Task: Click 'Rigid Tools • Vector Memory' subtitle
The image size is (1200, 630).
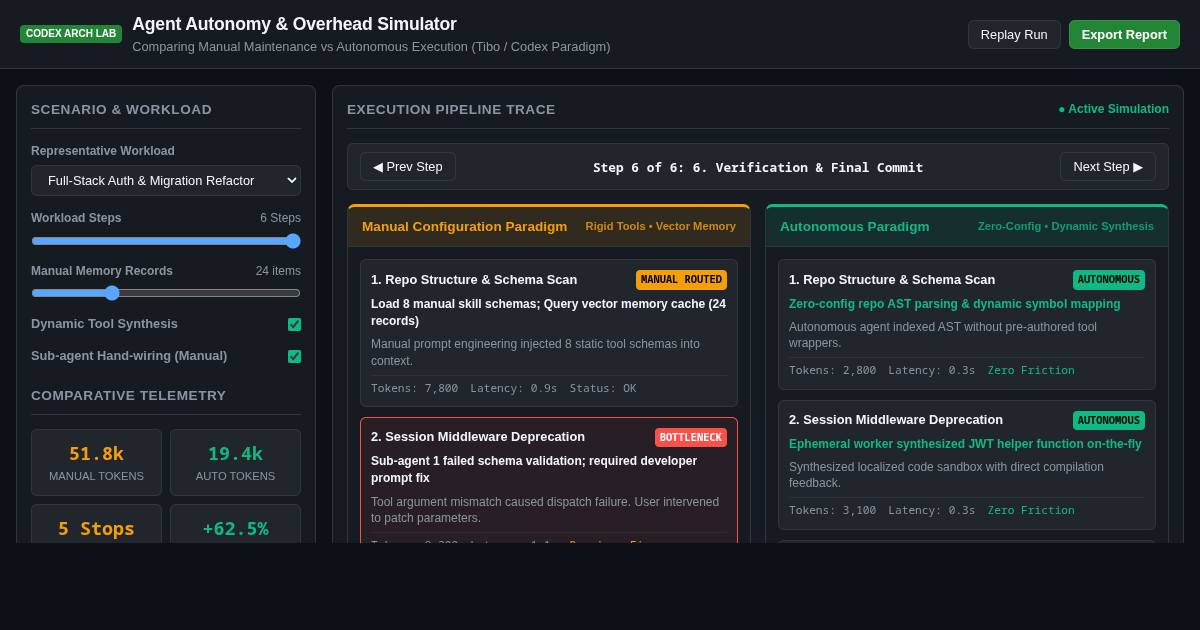Action: [661, 226]
